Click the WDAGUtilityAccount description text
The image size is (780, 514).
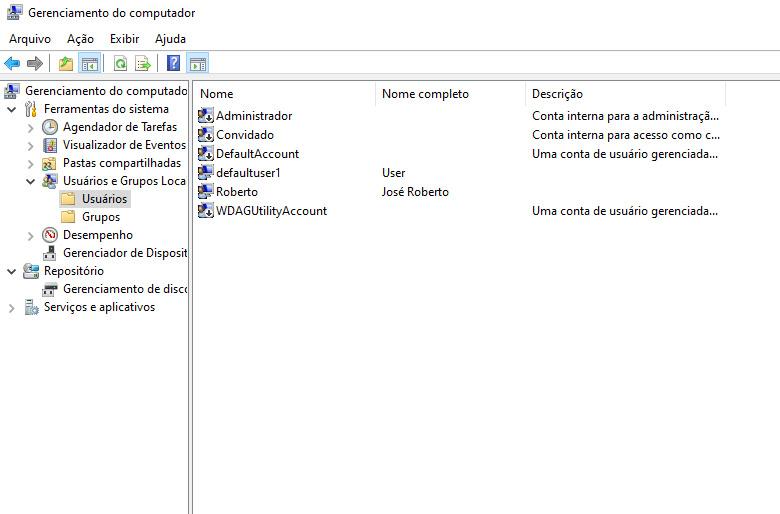tap(625, 210)
